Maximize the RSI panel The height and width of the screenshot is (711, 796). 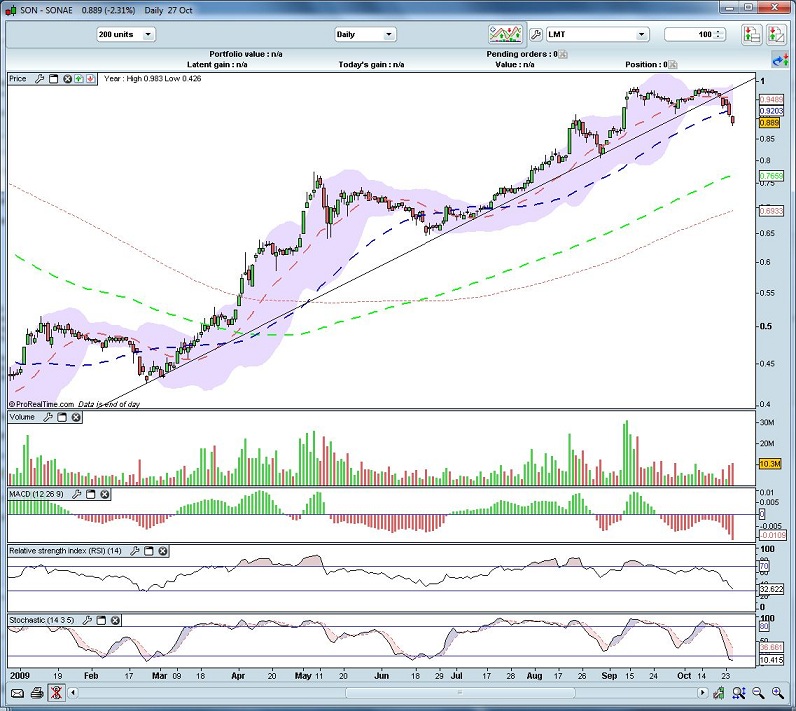(x=149, y=551)
